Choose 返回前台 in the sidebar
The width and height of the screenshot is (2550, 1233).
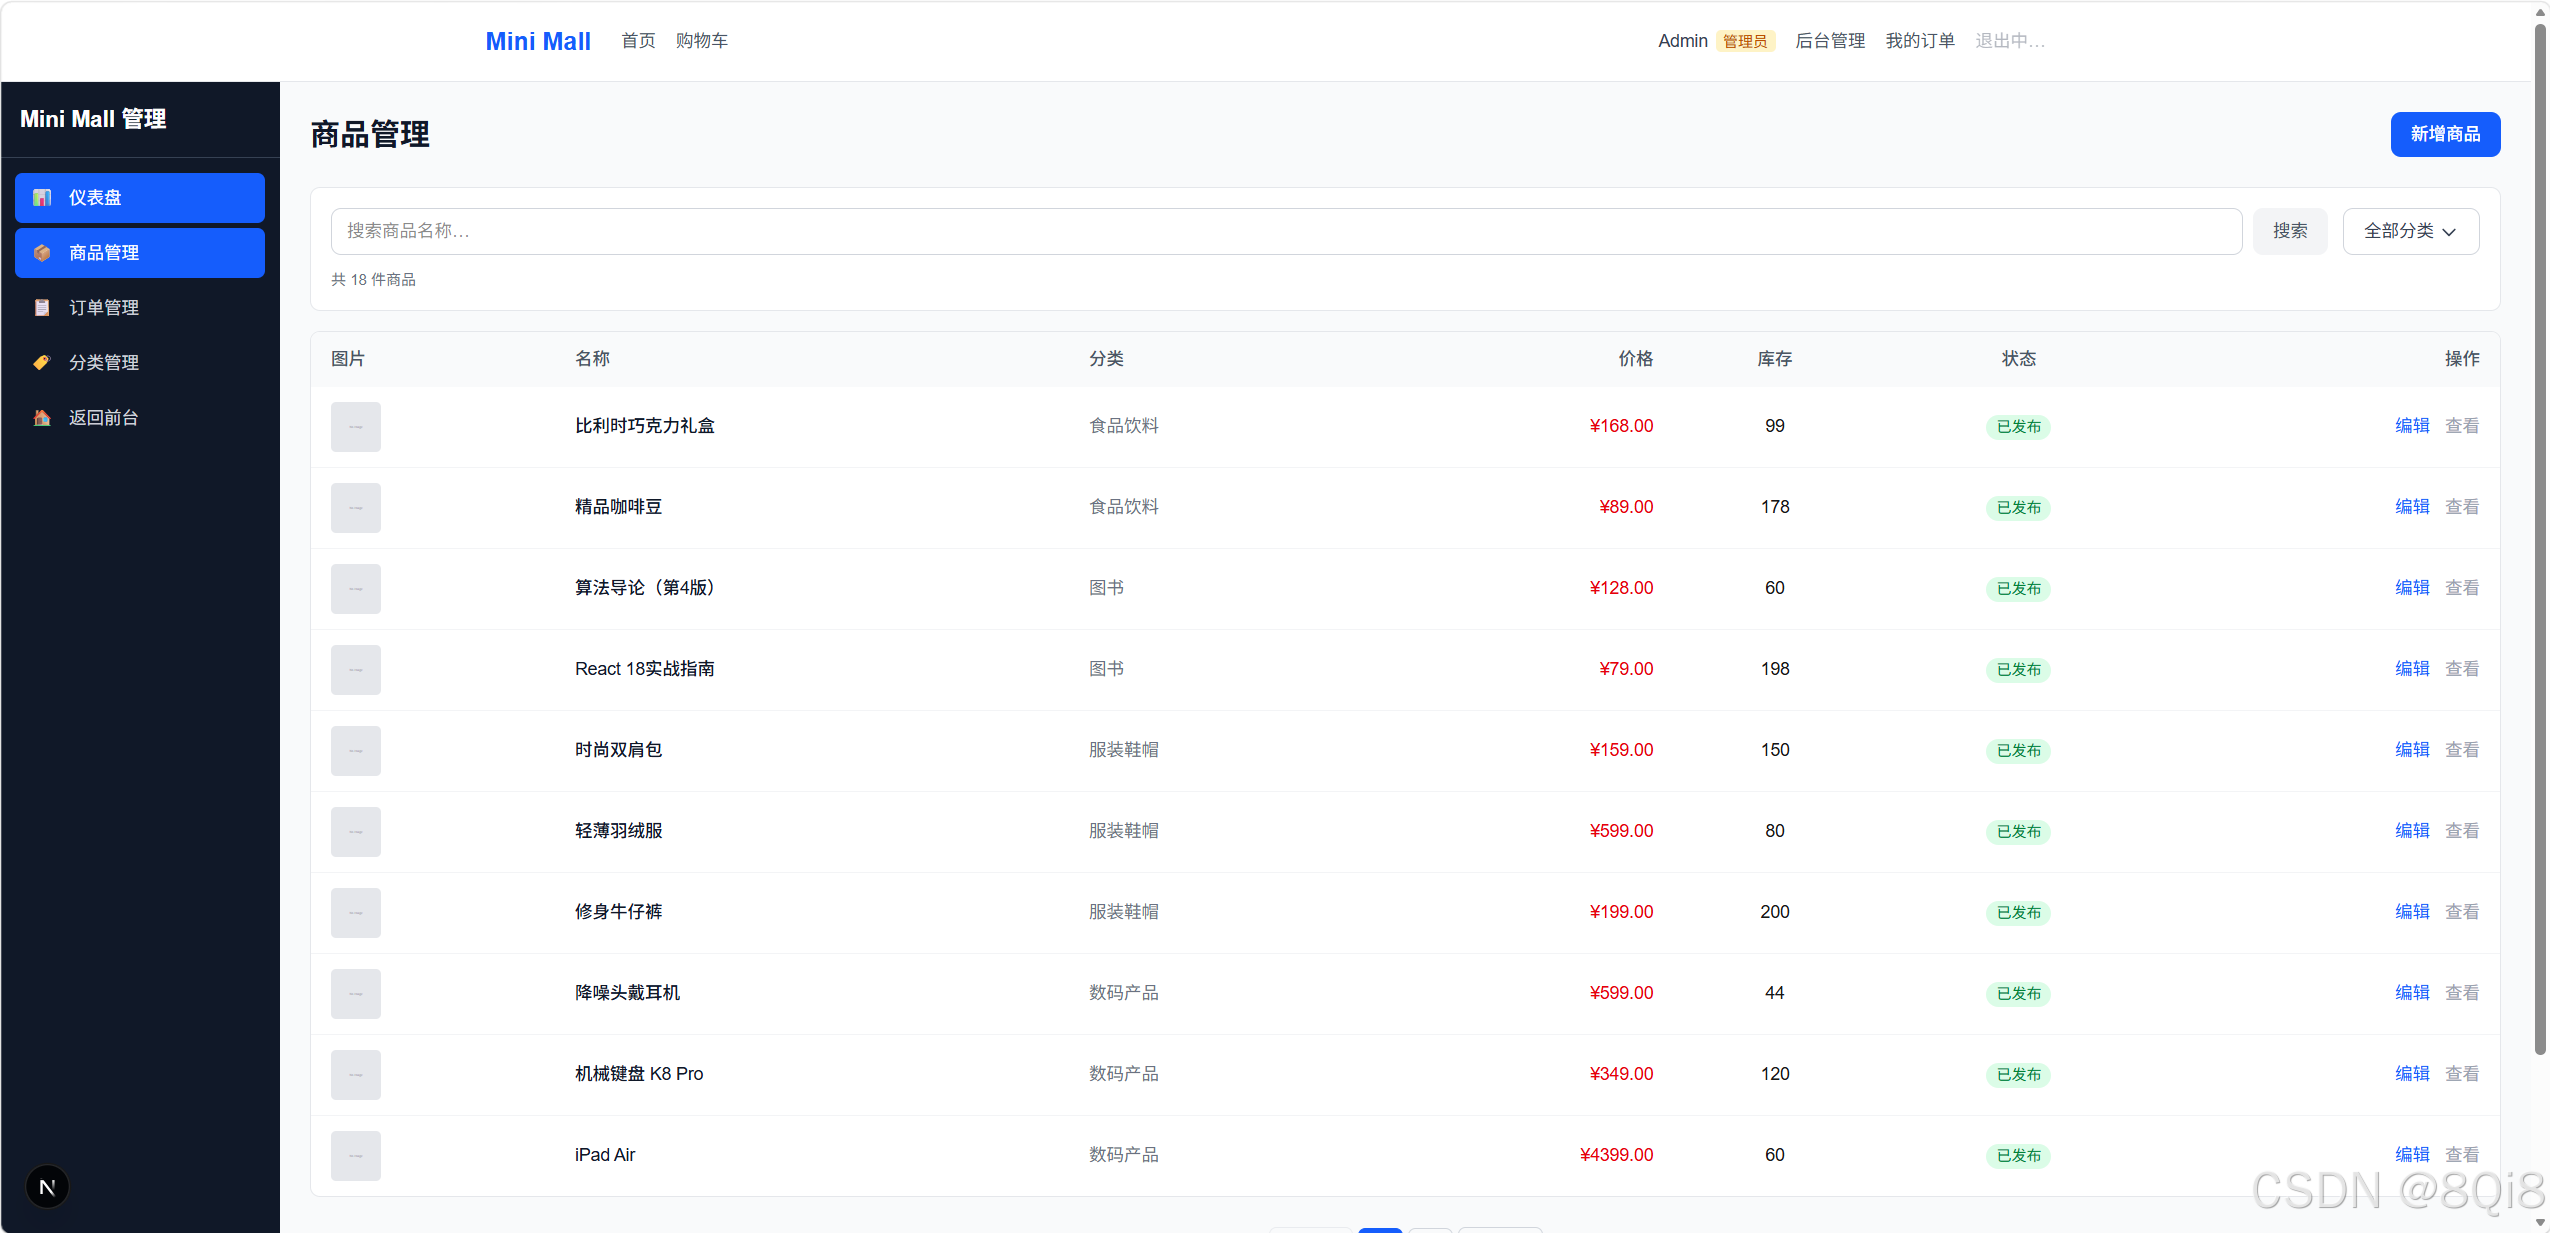[x=140, y=418]
